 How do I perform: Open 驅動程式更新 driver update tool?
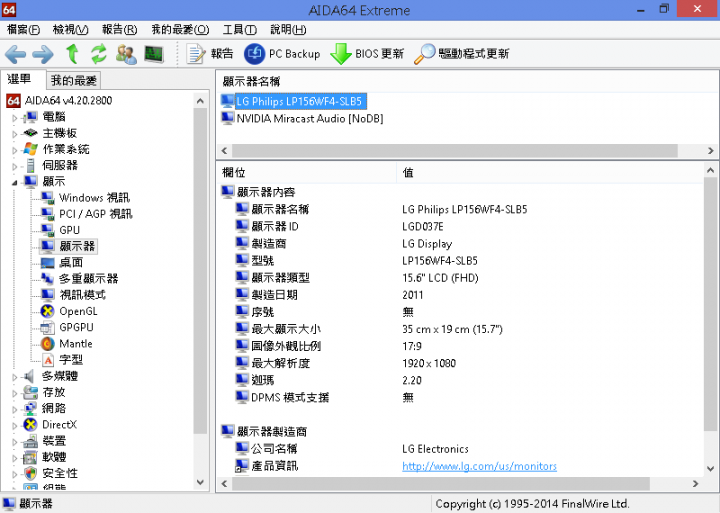[x=461, y=54]
